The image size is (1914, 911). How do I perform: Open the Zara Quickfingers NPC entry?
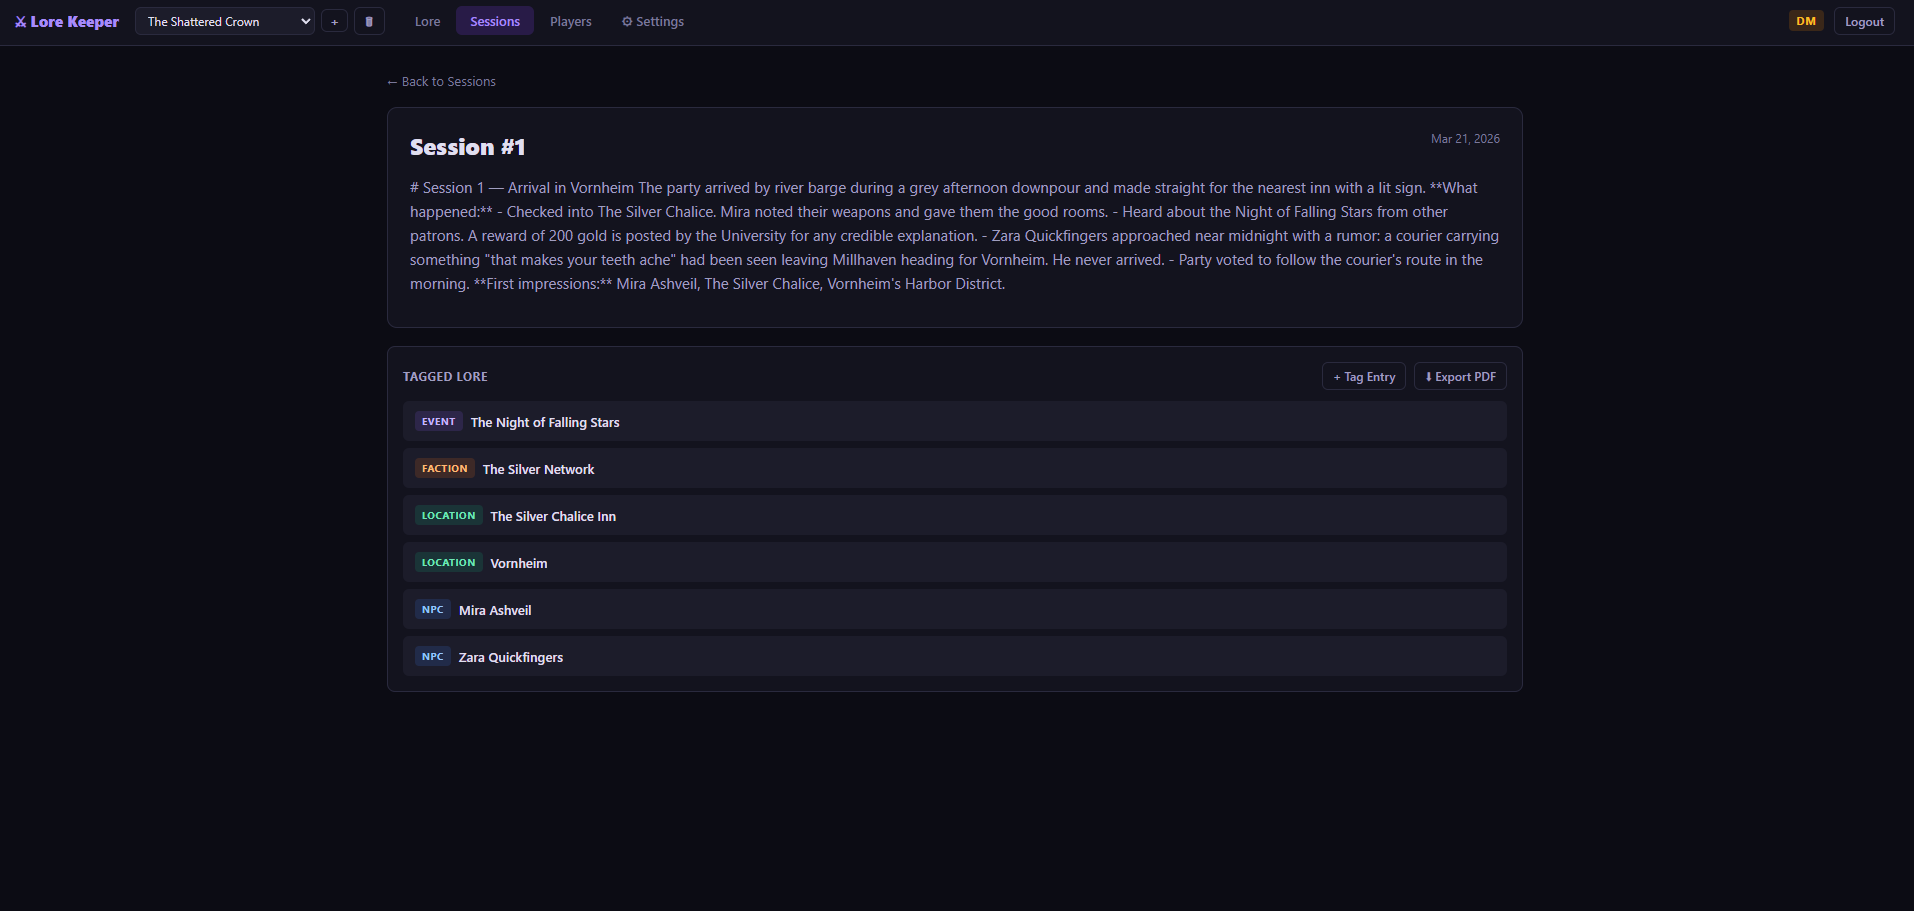coord(510,658)
